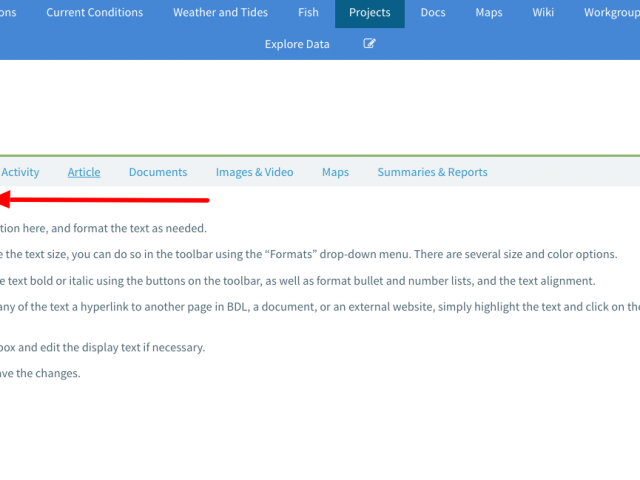This screenshot has height=480, width=640.
Task: Open the Workgroups nav item
Action: coord(611,13)
